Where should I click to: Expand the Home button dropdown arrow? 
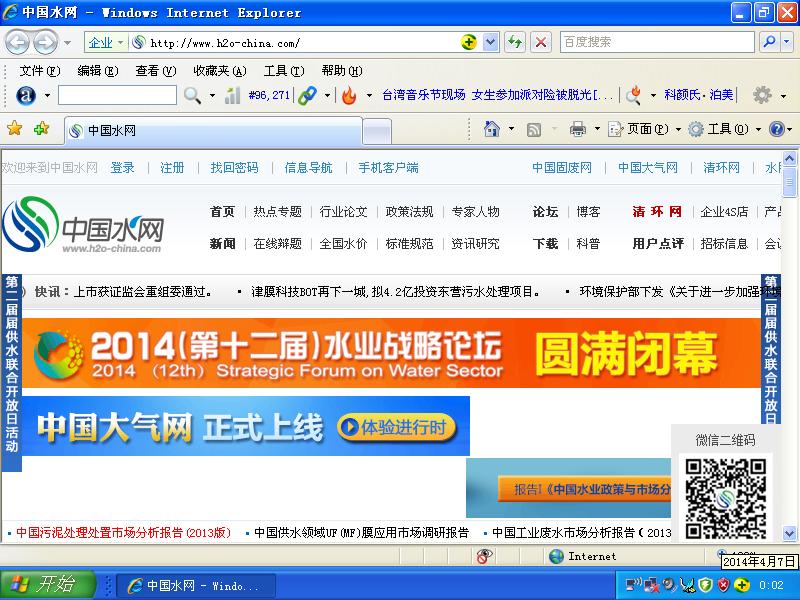[x=511, y=129]
